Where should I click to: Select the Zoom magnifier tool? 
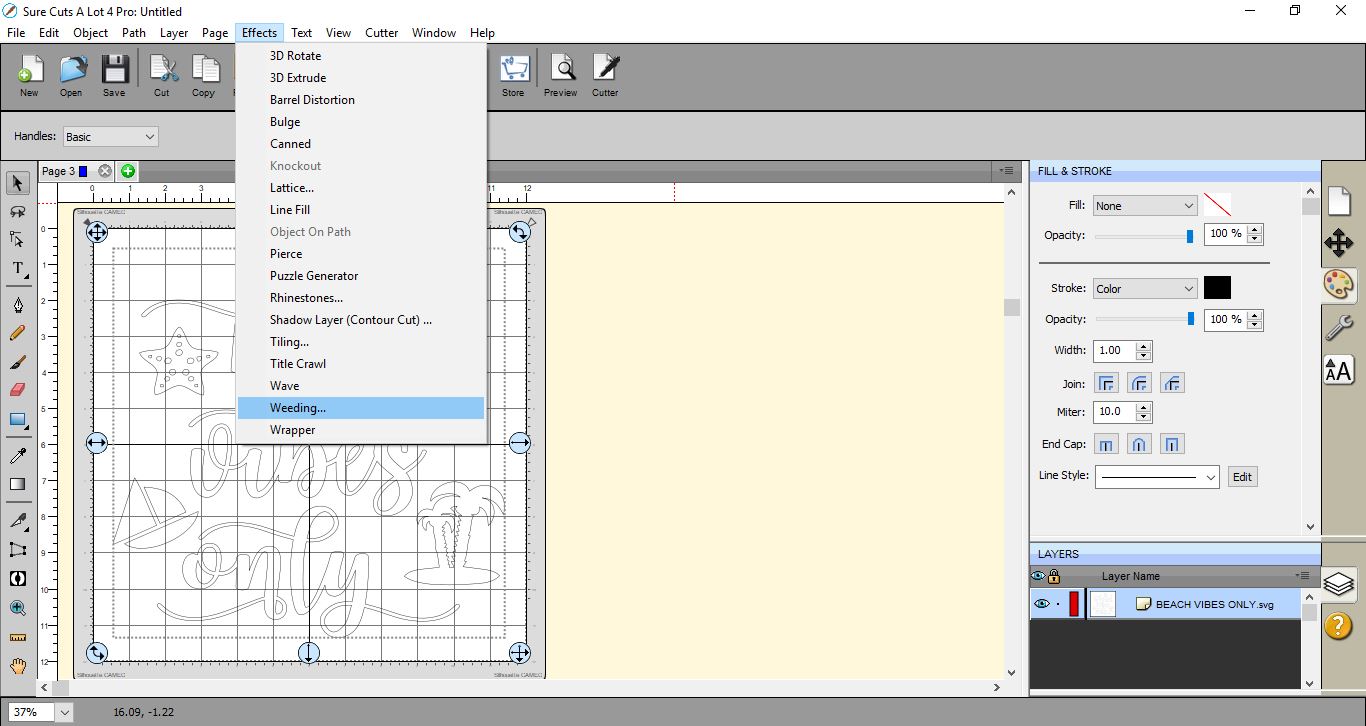tap(18, 607)
